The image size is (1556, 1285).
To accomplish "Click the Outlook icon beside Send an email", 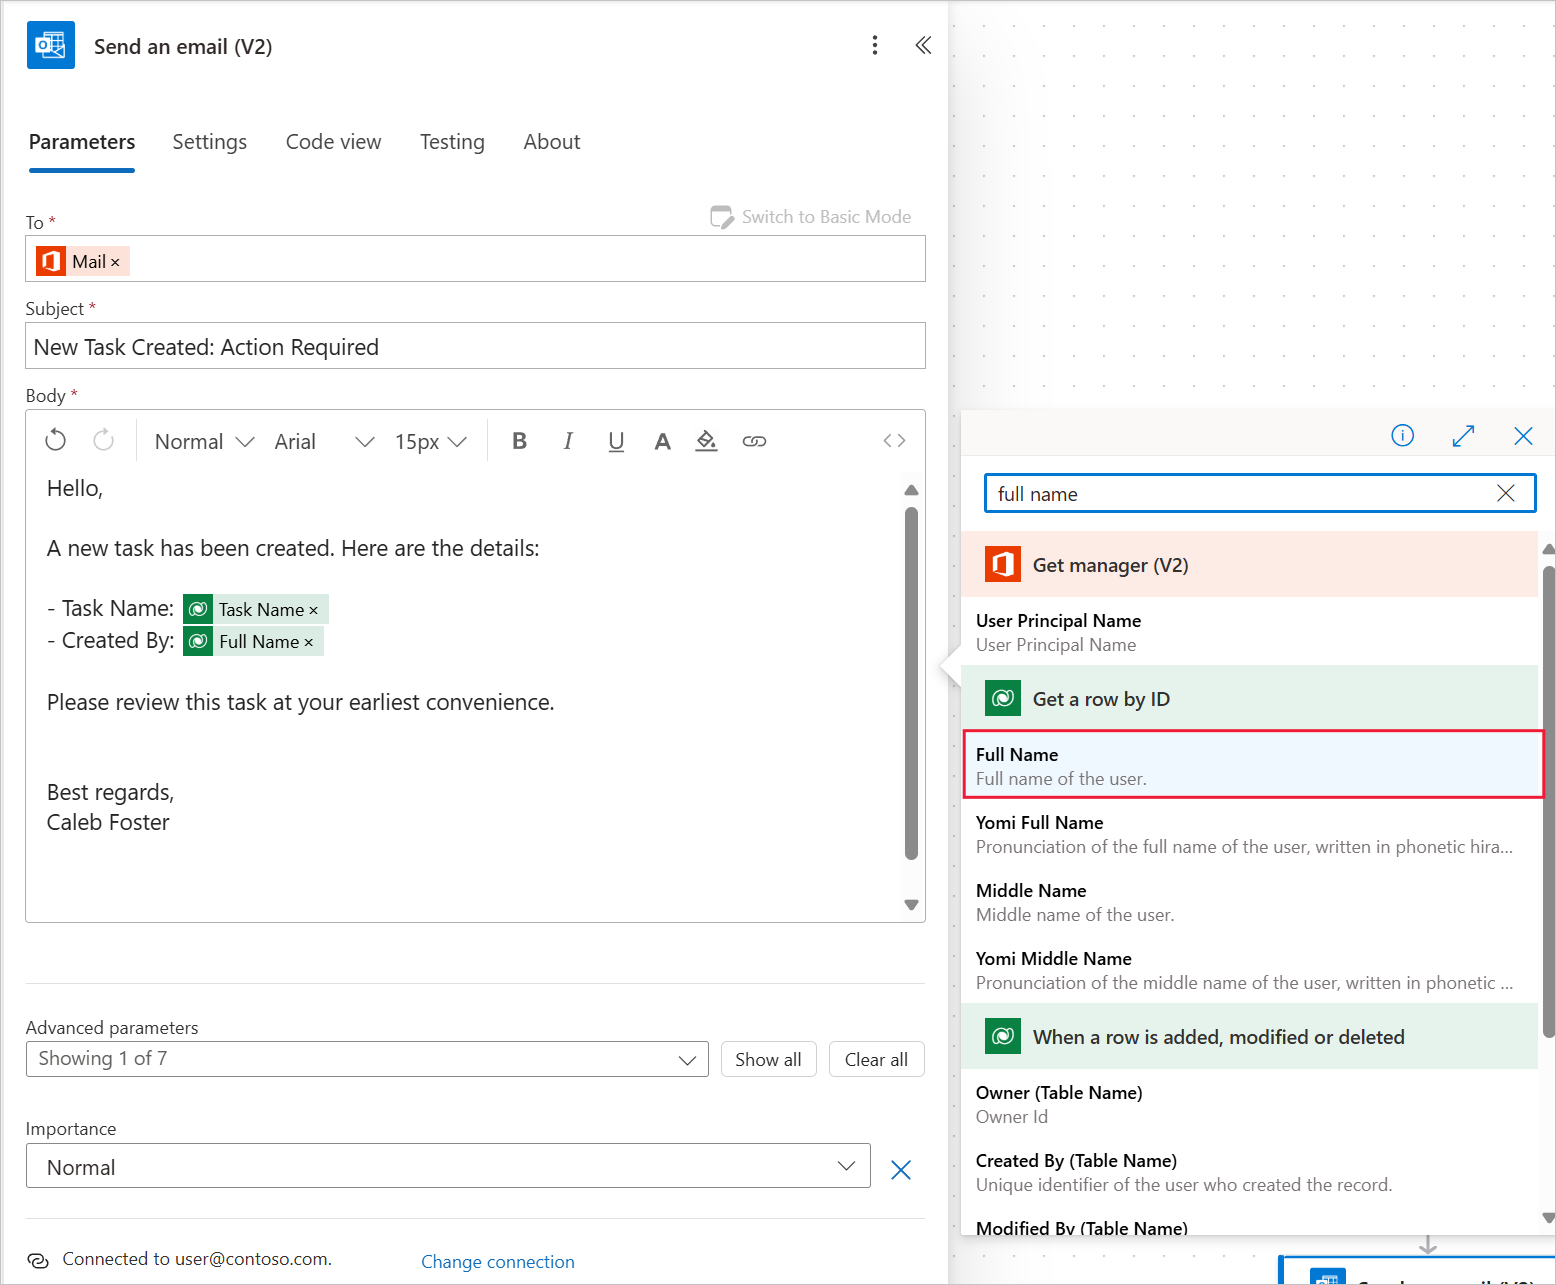I will coord(51,45).
